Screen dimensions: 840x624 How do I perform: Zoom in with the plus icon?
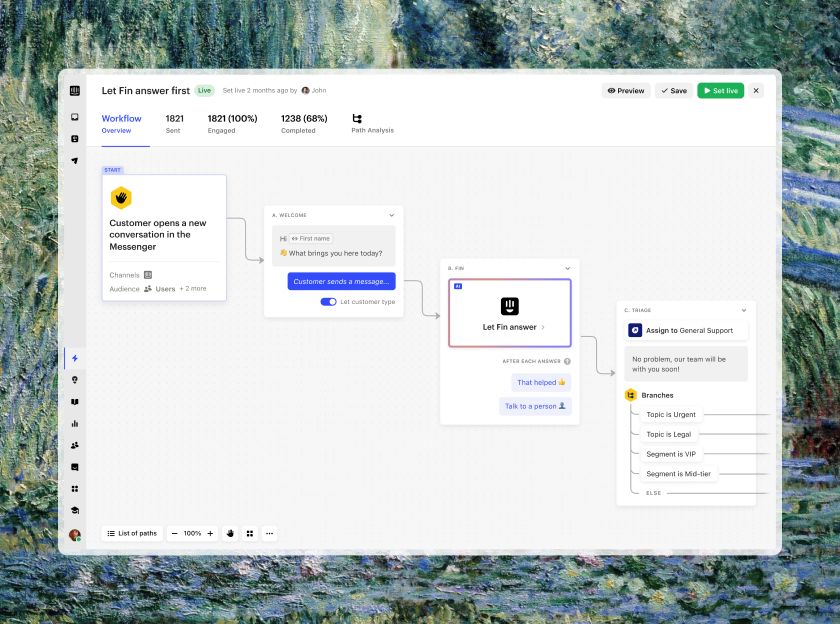click(x=210, y=533)
